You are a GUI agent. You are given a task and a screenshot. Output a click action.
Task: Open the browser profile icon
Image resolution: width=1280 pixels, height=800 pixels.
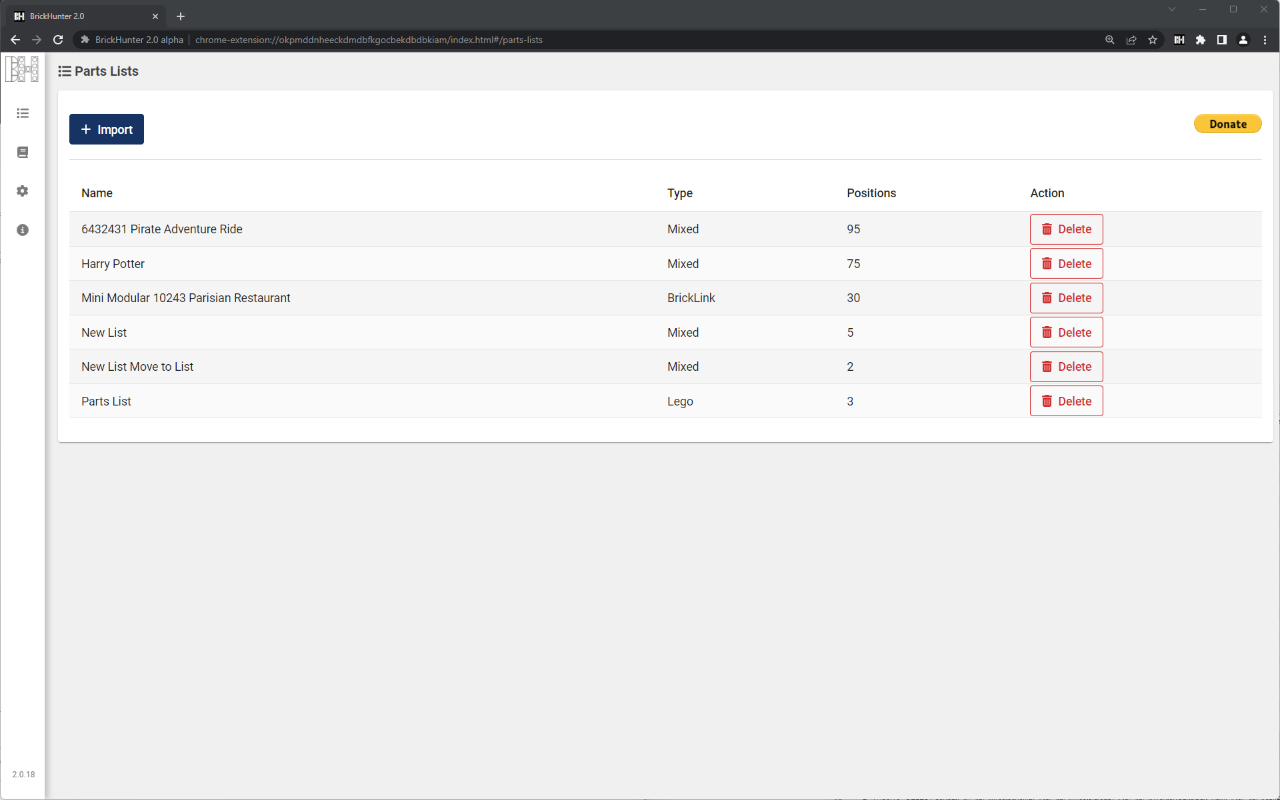pos(1243,40)
